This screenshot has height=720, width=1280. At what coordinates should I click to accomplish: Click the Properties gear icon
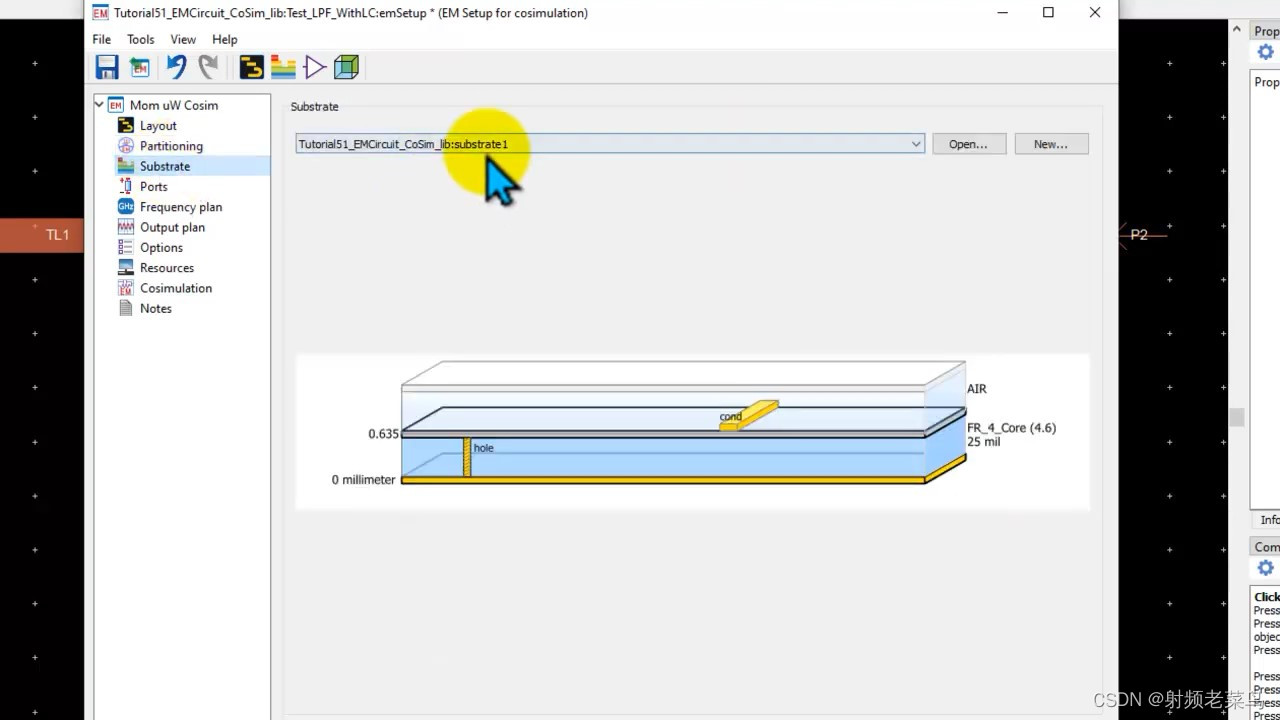1264,52
